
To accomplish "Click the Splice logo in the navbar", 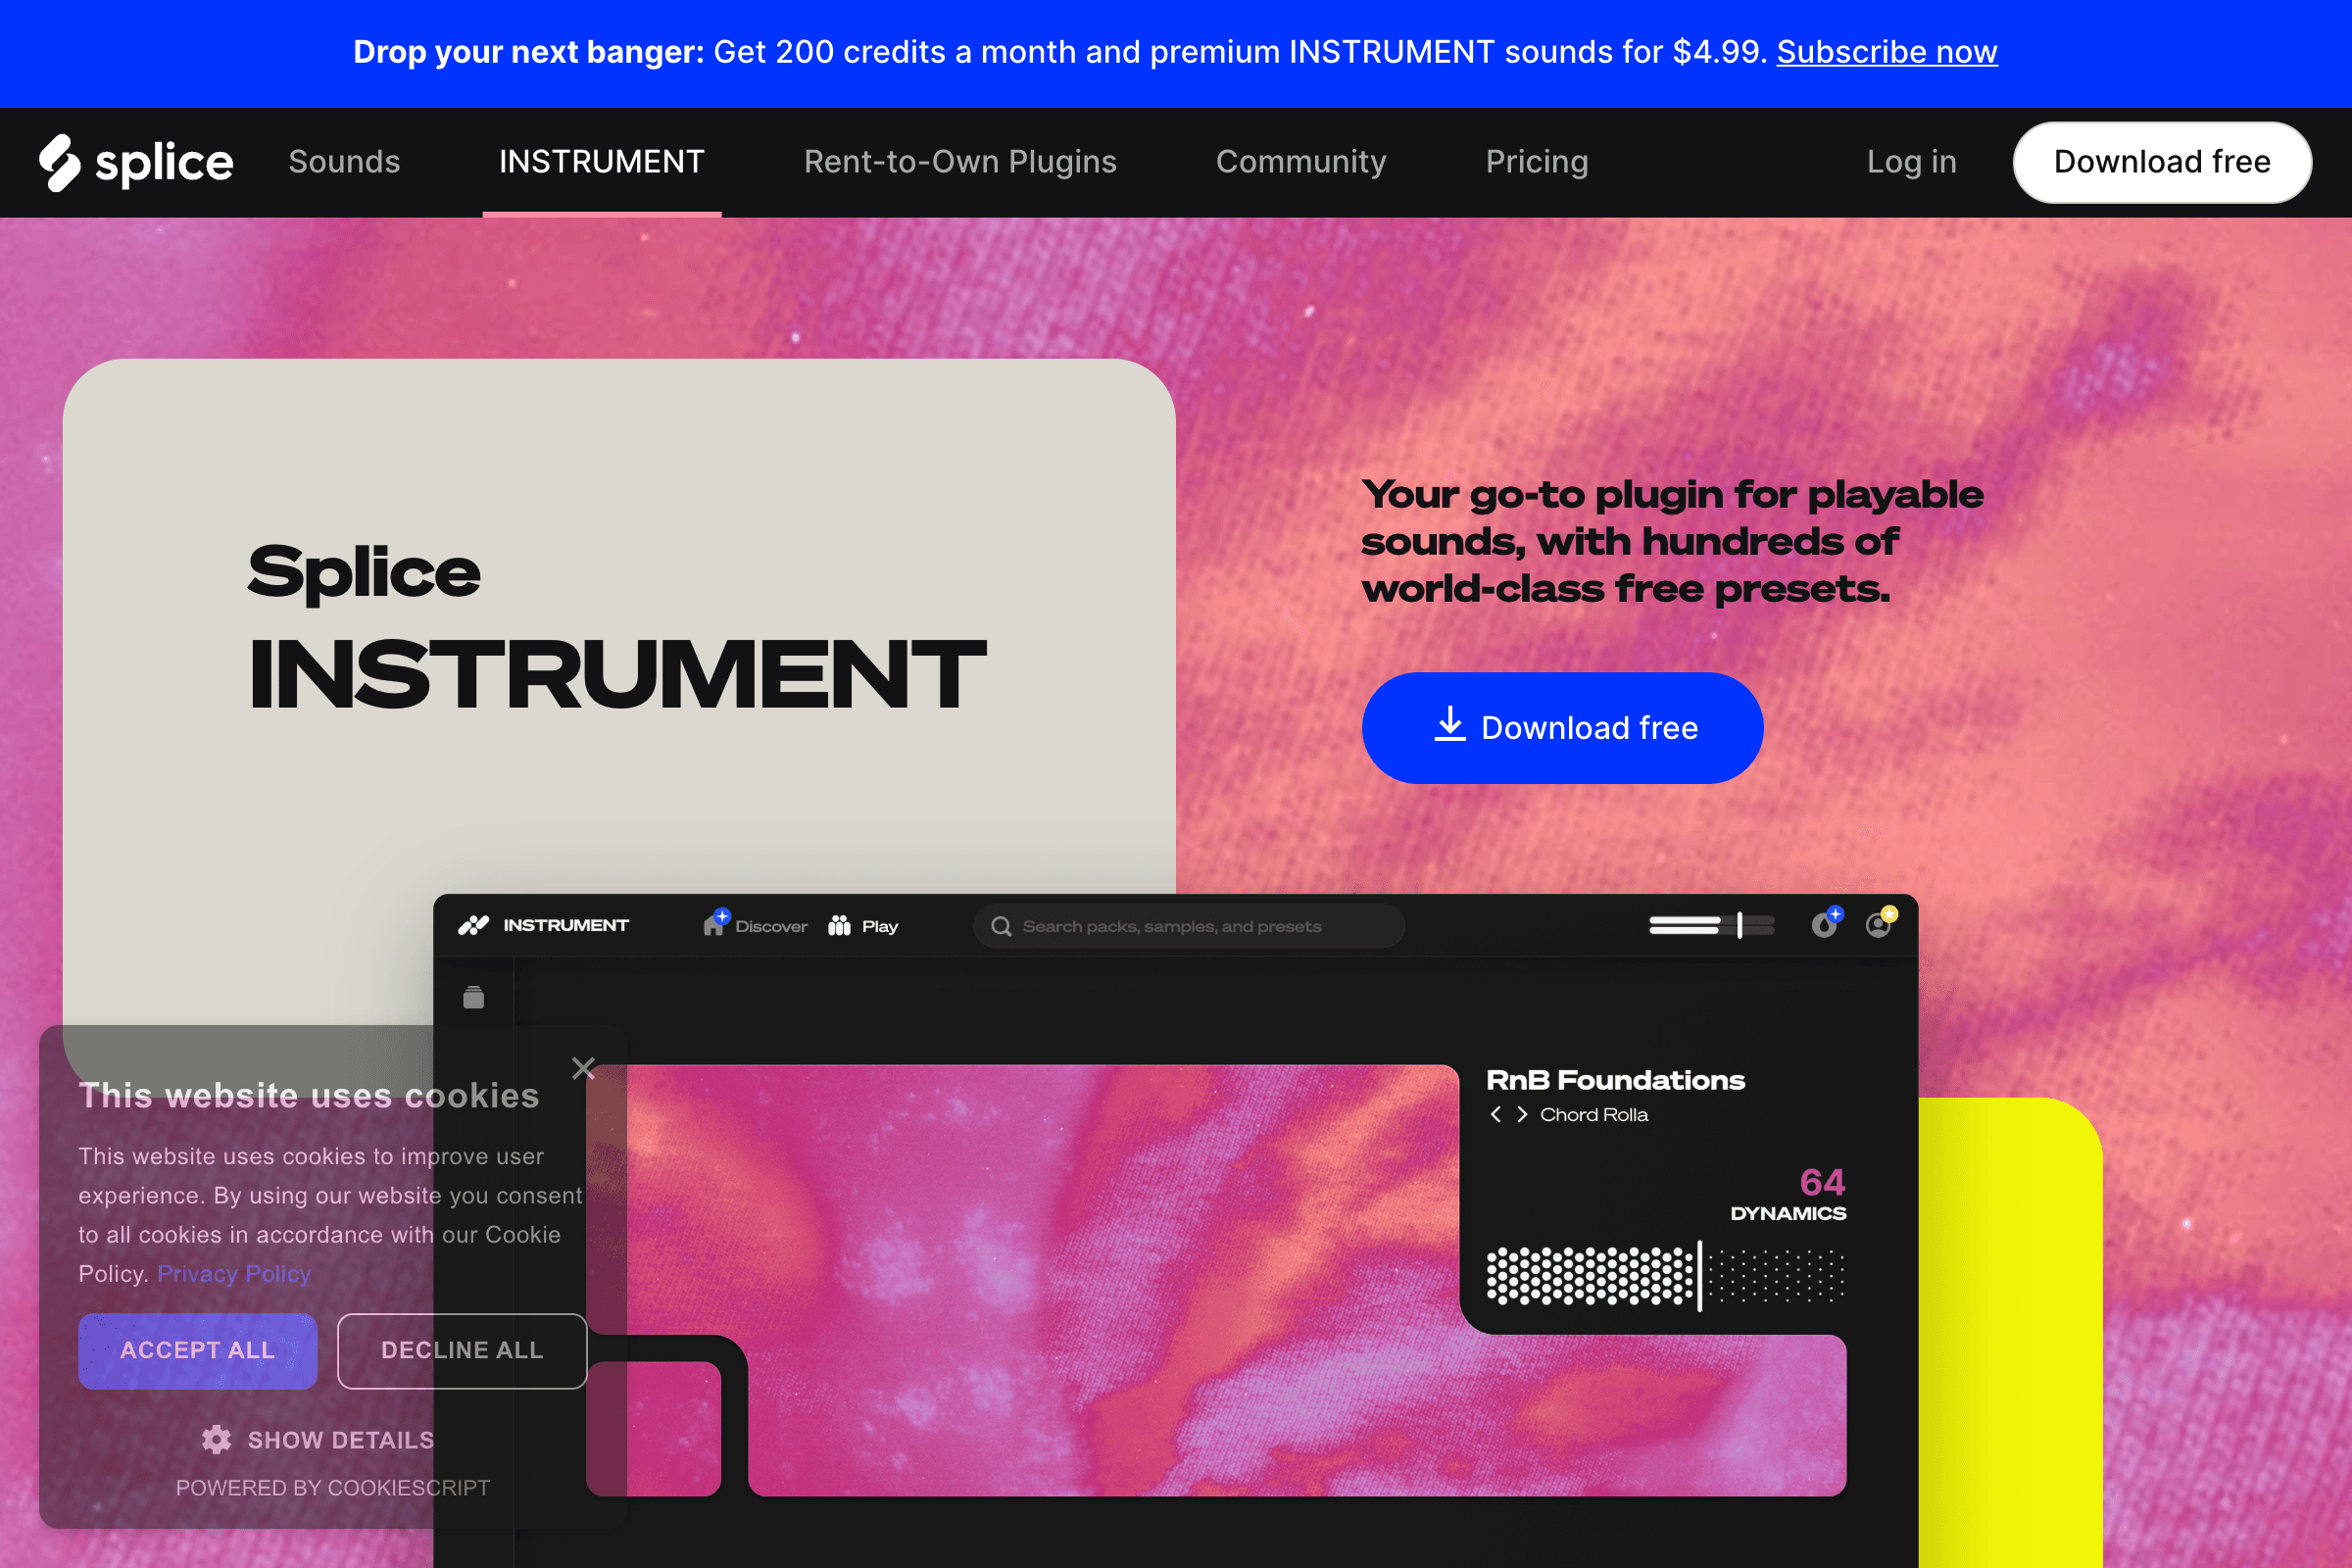I will [136, 162].
